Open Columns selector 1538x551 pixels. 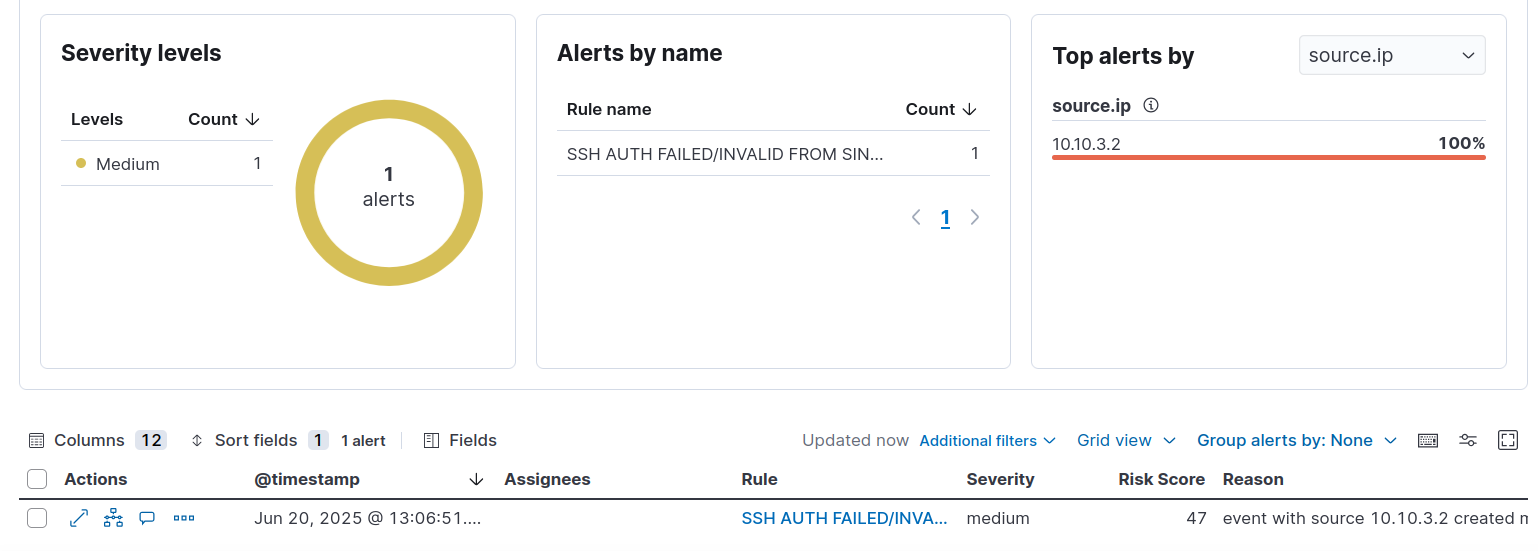[x=96, y=440]
